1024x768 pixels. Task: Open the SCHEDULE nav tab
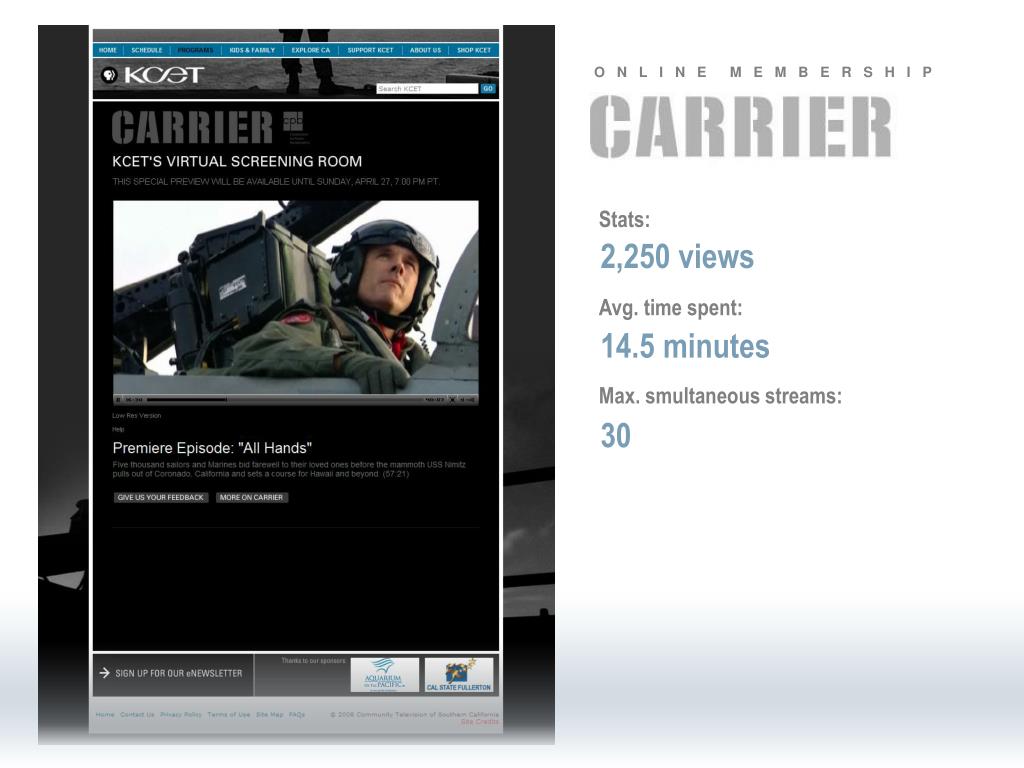click(146, 50)
